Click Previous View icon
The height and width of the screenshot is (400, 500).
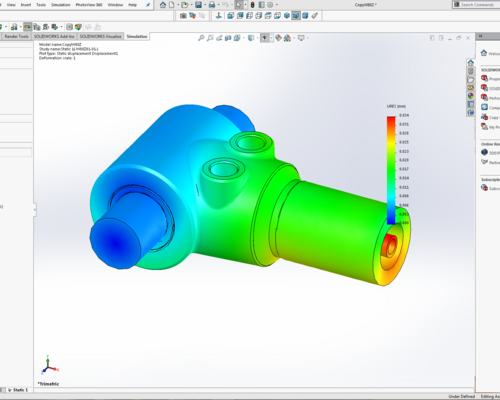pyautogui.click(x=219, y=38)
